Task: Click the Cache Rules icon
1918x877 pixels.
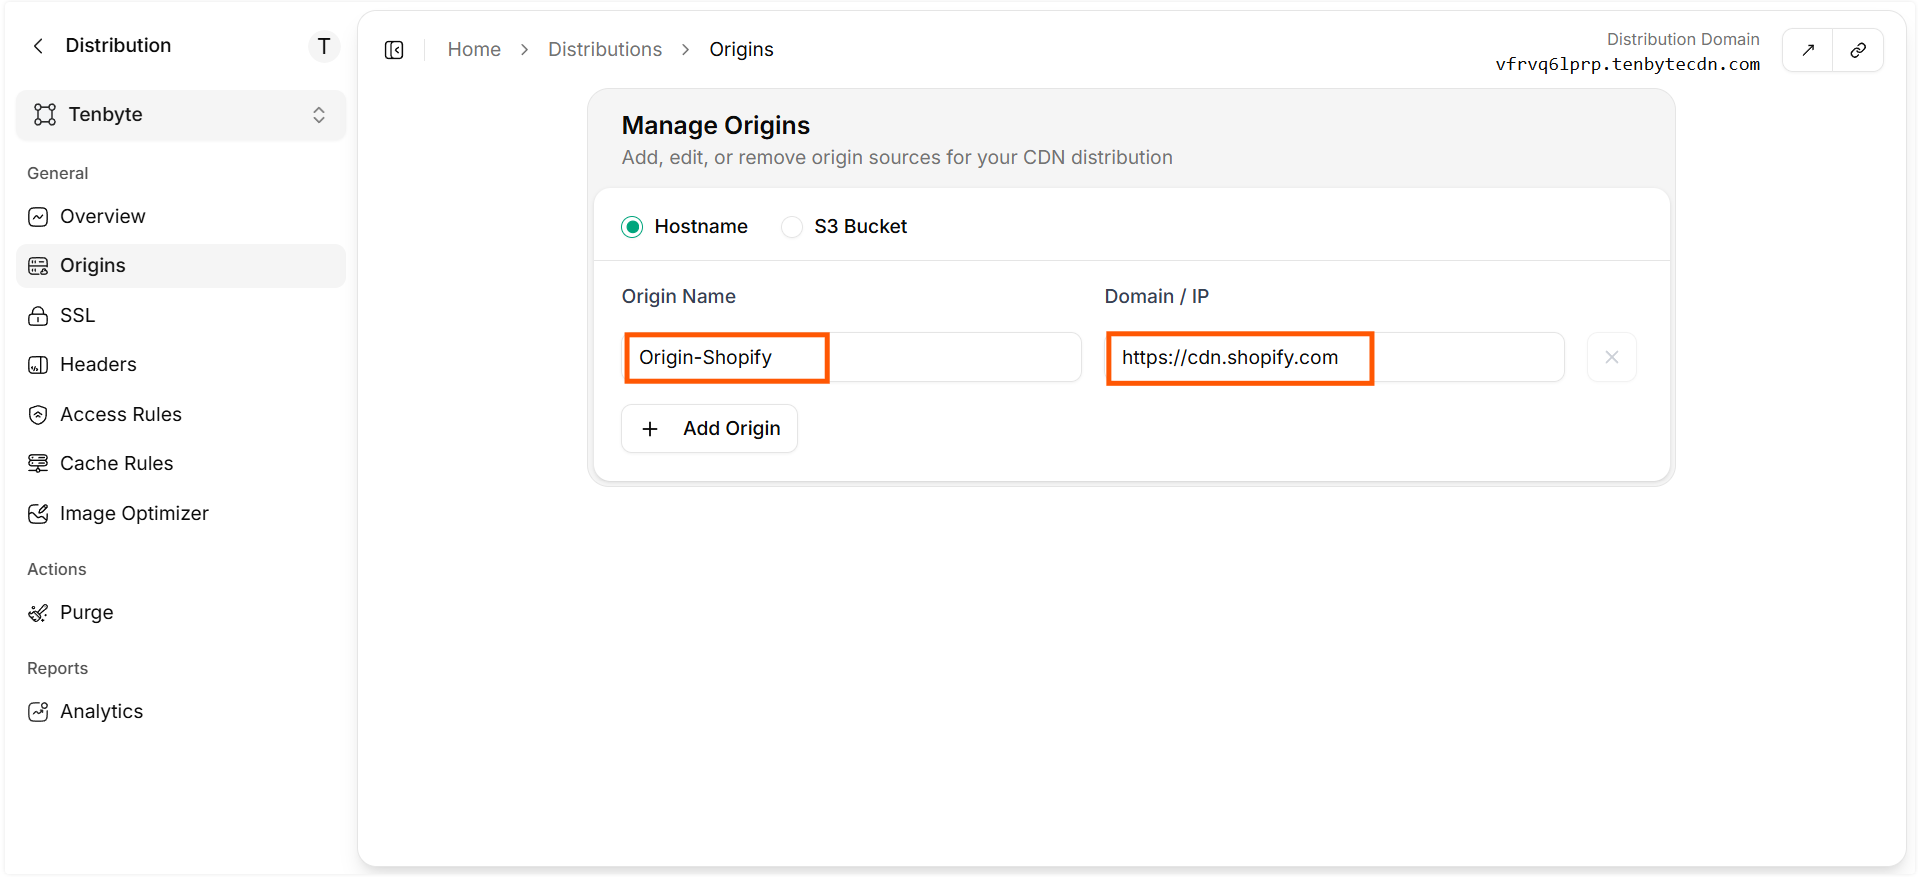Action: pos(38,464)
